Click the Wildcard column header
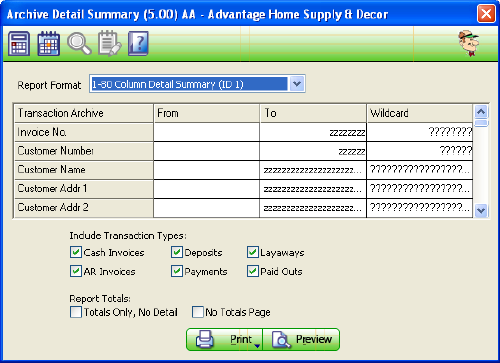This screenshot has height=363, width=500. [420, 113]
